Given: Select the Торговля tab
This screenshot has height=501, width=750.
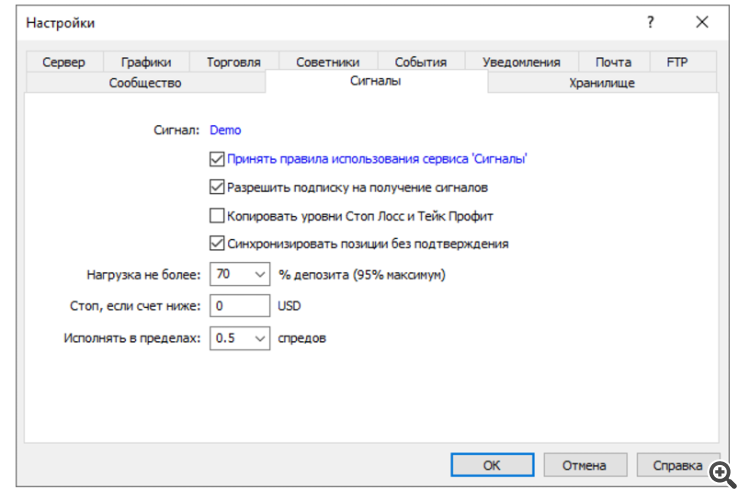Looking at the screenshot, I should [233, 62].
